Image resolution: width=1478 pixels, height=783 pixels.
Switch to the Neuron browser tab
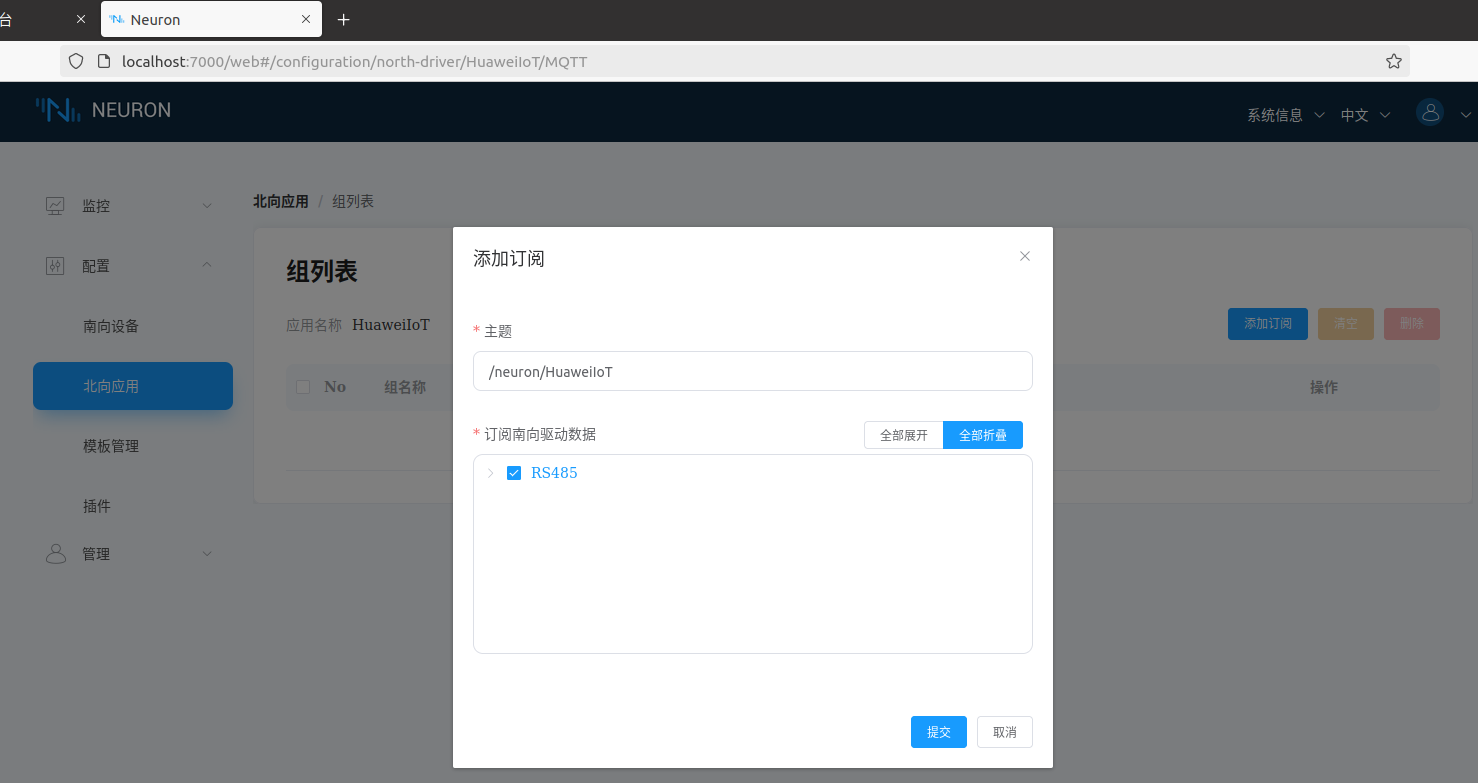click(211, 19)
